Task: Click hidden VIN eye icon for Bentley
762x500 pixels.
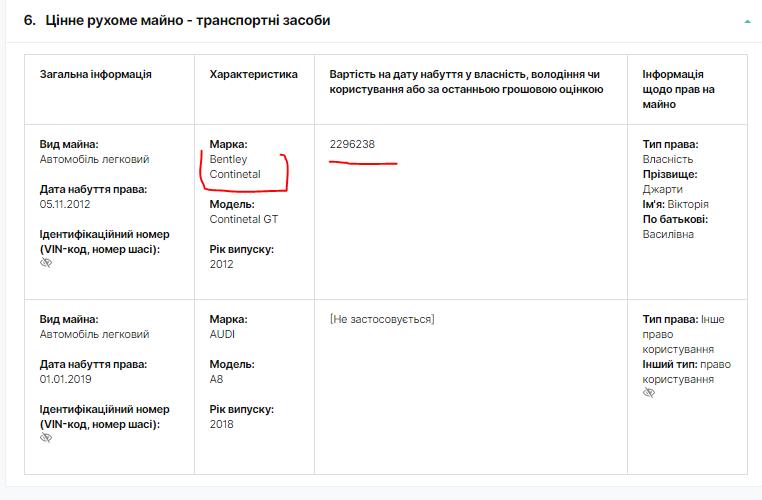Action: pos(46,263)
